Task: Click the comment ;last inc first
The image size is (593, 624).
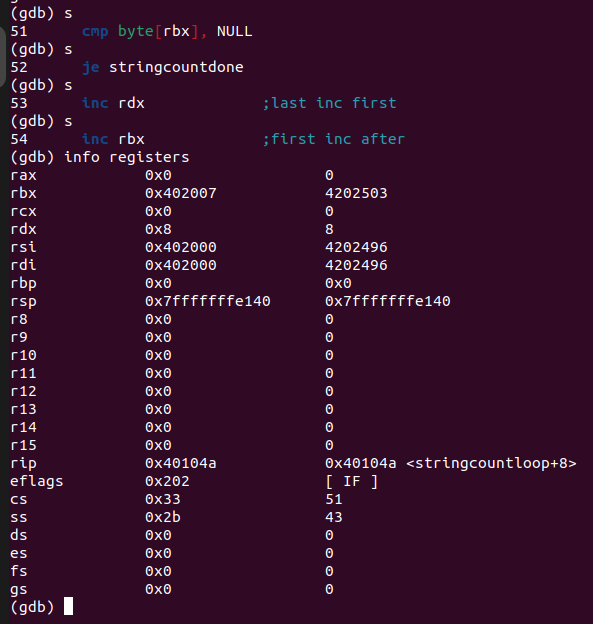Action: click(329, 103)
